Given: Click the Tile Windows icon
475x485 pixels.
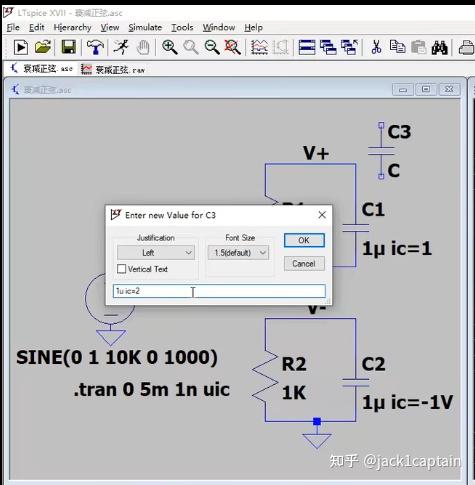Looking at the screenshot, I should pyautogui.click(x=307, y=47).
